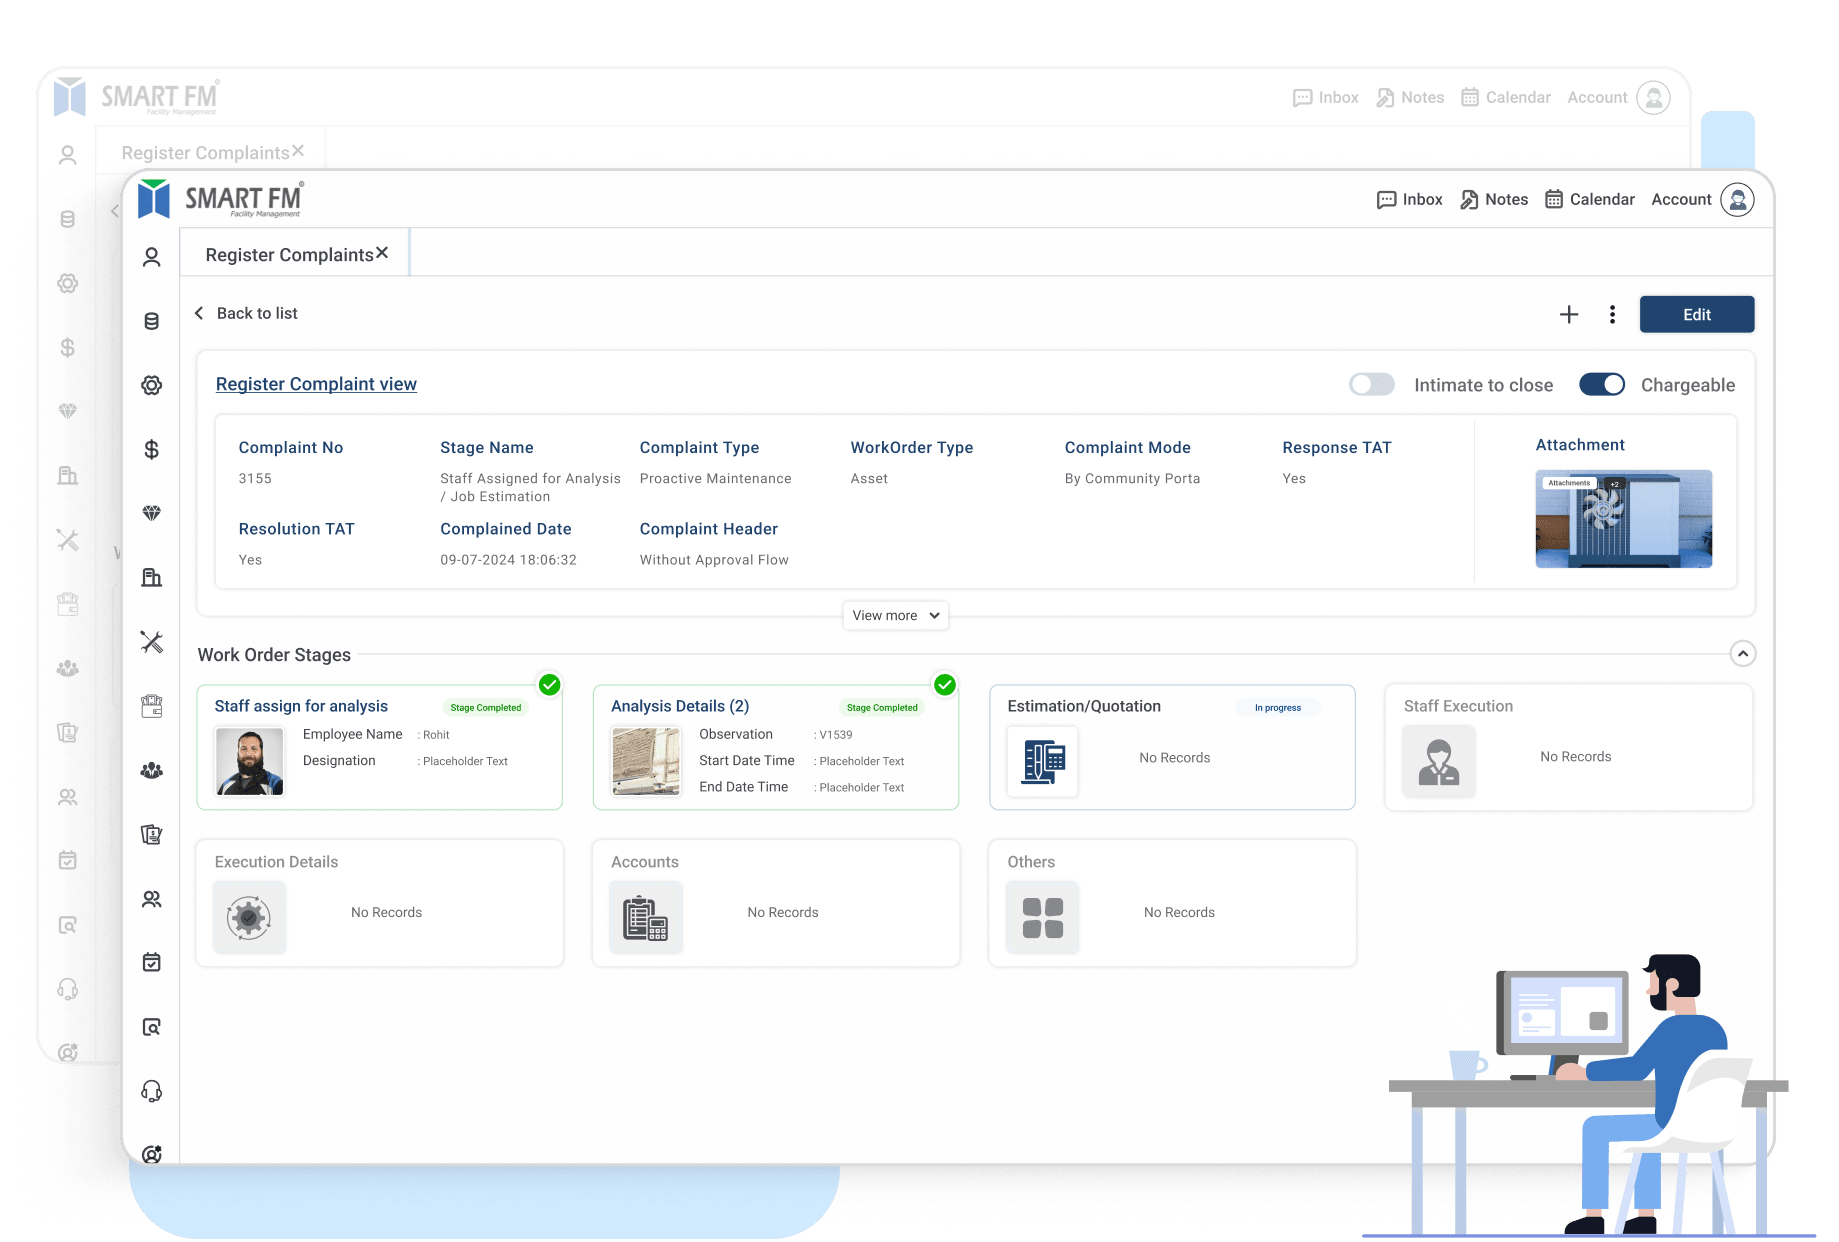The width and height of the screenshot is (1839, 1242).
Task: Open the Calendar from the top bar
Action: coord(1589,199)
